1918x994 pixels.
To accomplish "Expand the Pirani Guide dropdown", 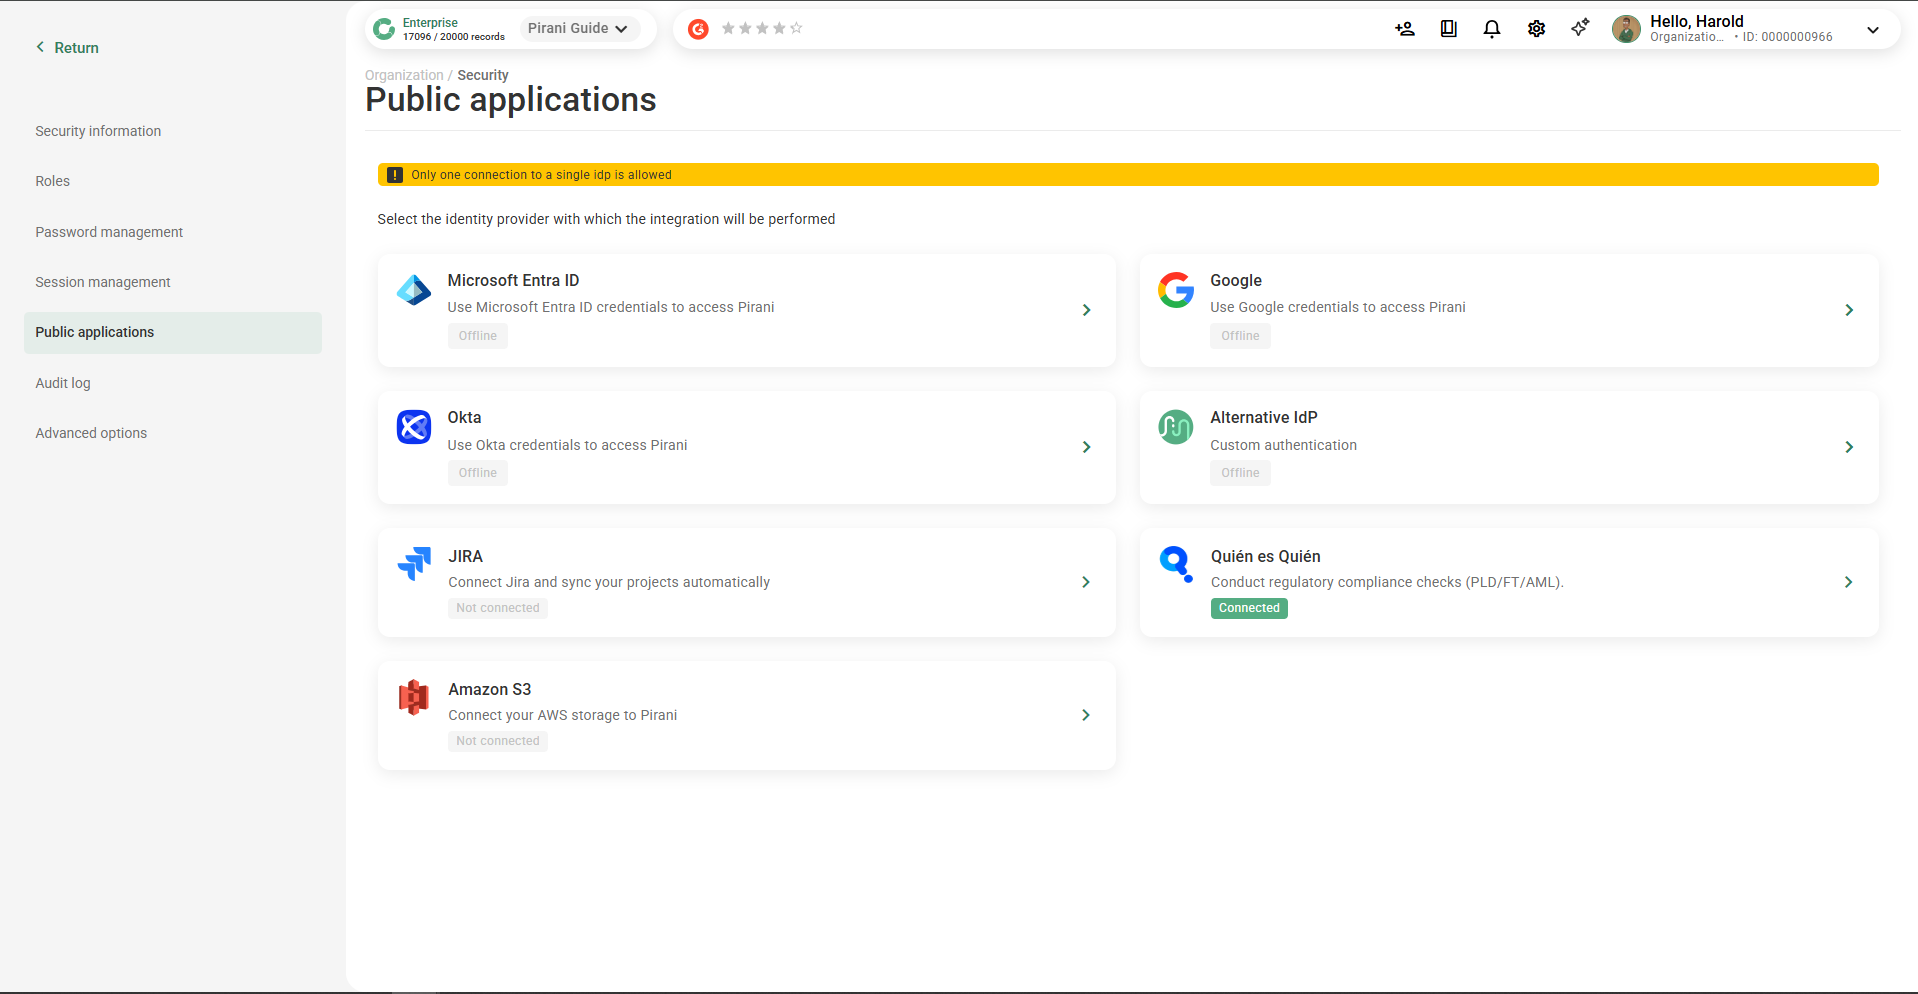I will tap(578, 29).
